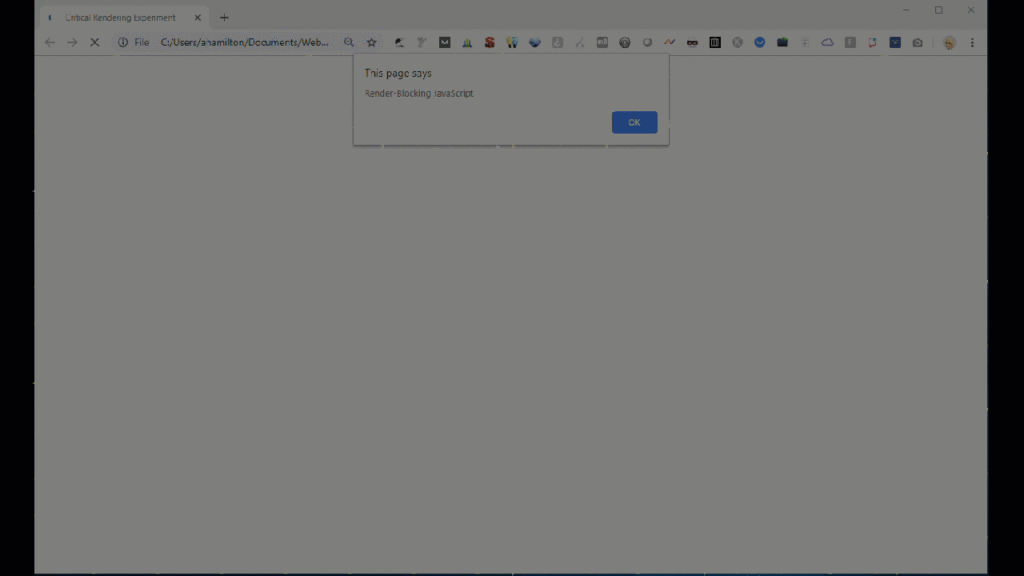The image size is (1024, 576).
Task: Maximize the browser window
Action: pyautogui.click(x=938, y=10)
